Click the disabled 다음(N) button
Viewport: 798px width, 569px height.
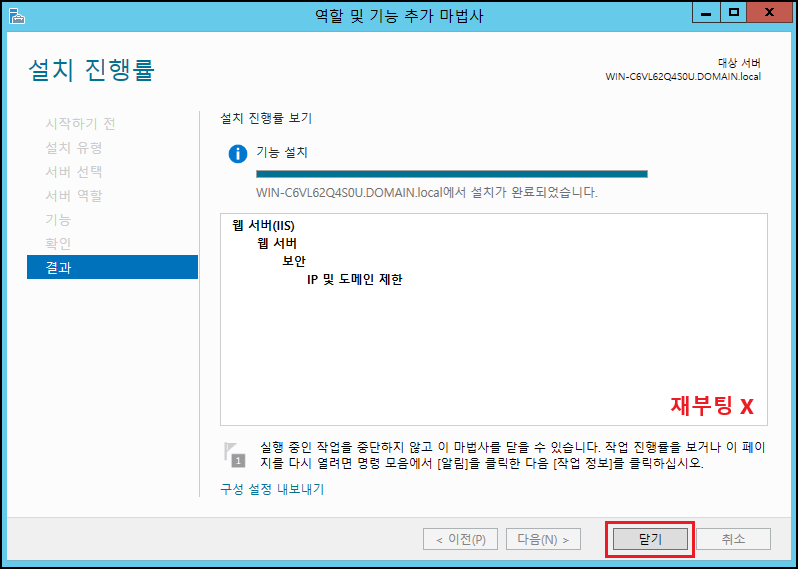pos(543,539)
